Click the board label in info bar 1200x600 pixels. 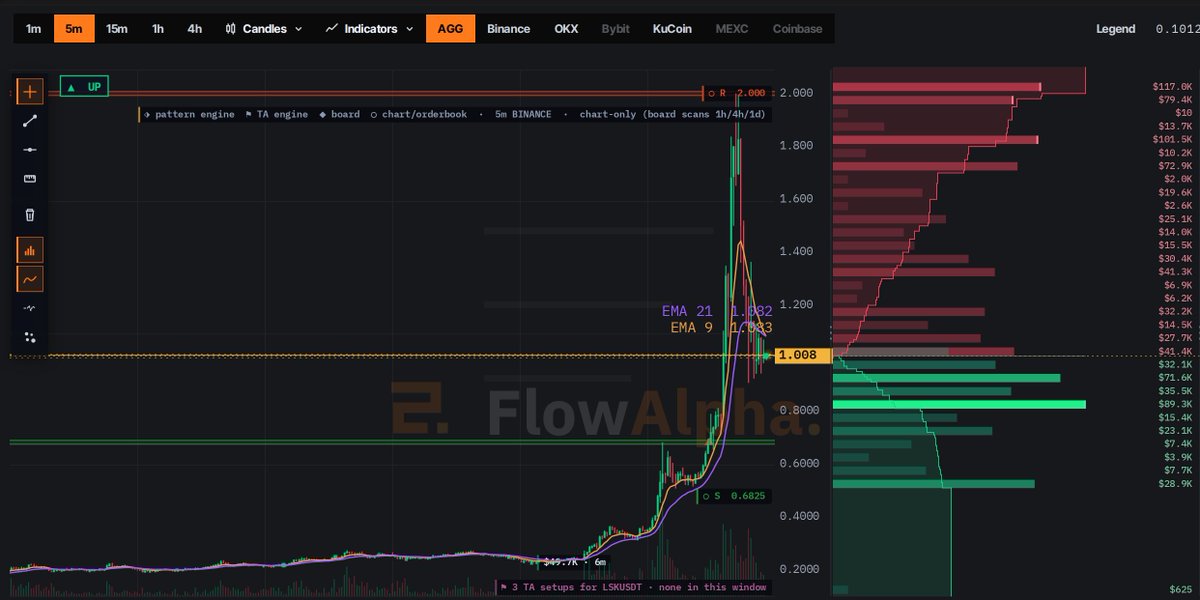point(339,115)
